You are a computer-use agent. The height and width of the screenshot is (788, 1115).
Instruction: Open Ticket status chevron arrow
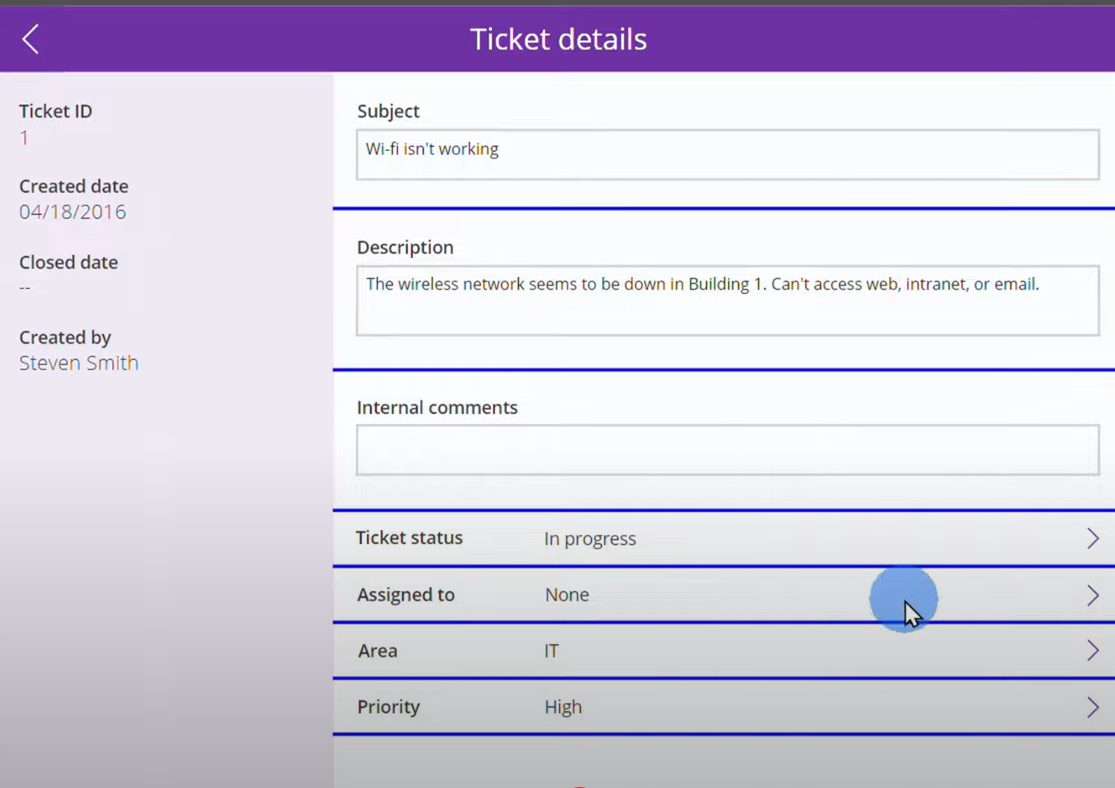pos(1093,538)
